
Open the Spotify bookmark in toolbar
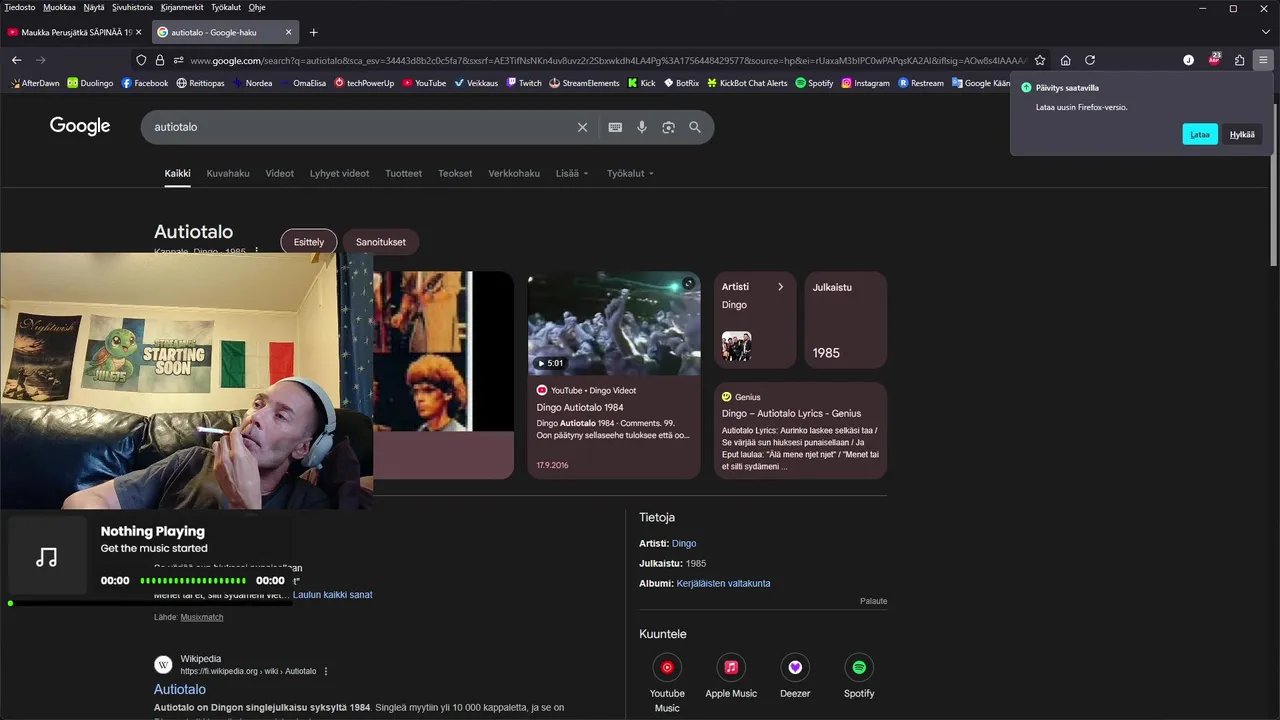pyautogui.click(x=814, y=83)
